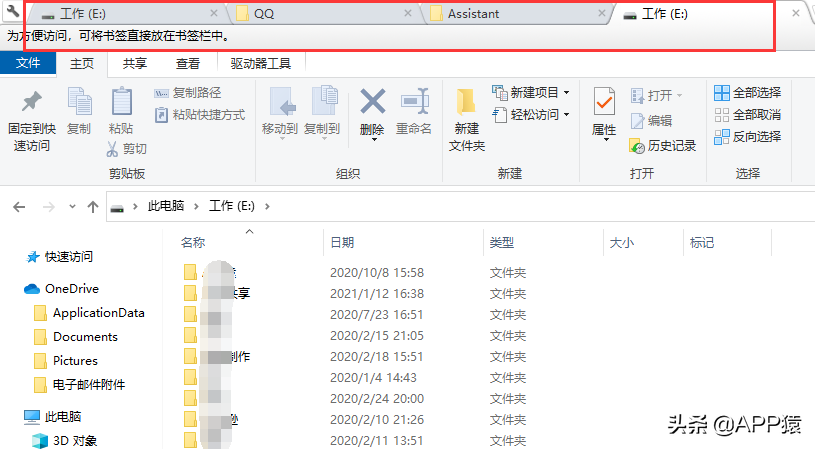The height and width of the screenshot is (449, 815).
Task: Sort by the 标记 column header
Action: [x=702, y=243]
